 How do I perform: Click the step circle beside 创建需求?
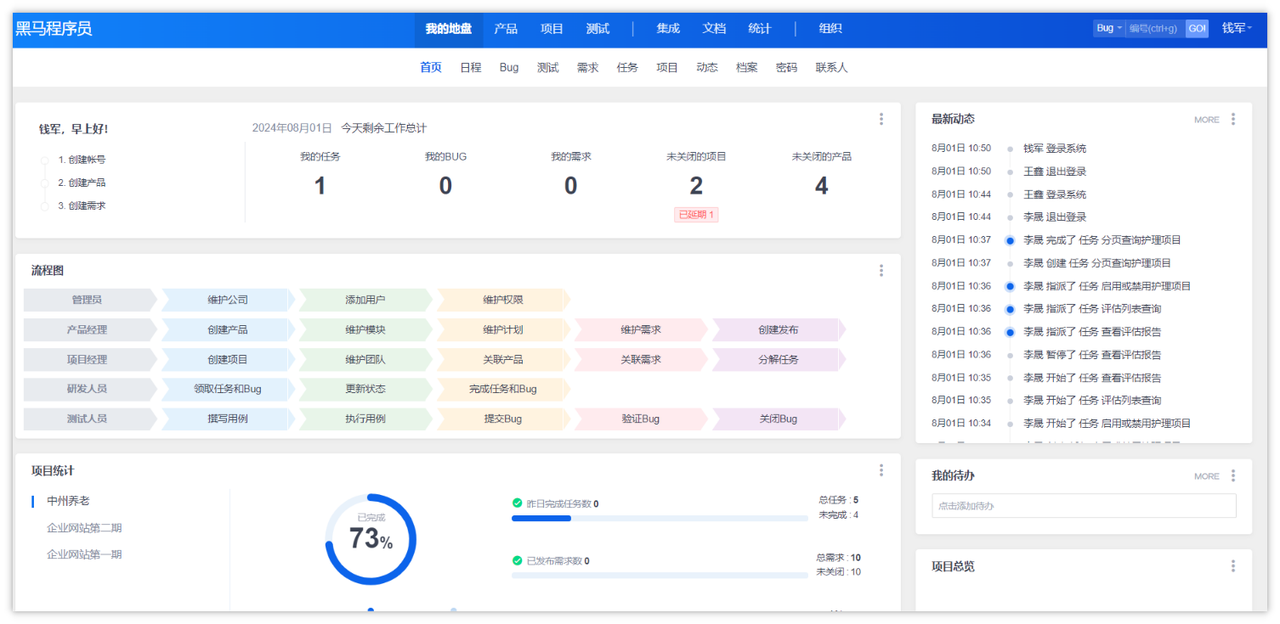click(x=44, y=206)
